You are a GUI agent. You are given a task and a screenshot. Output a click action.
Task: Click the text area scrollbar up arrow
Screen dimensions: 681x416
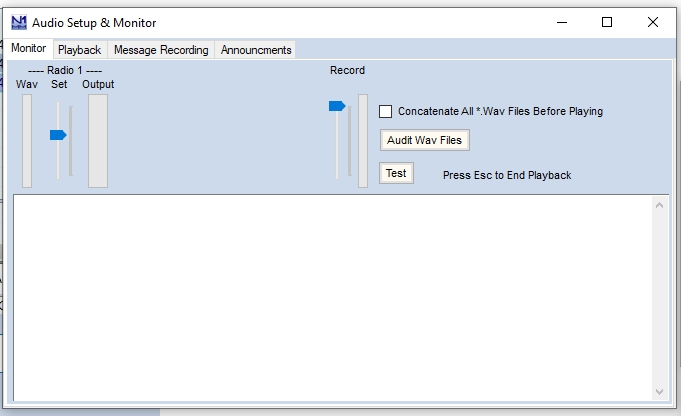(660, 205)
